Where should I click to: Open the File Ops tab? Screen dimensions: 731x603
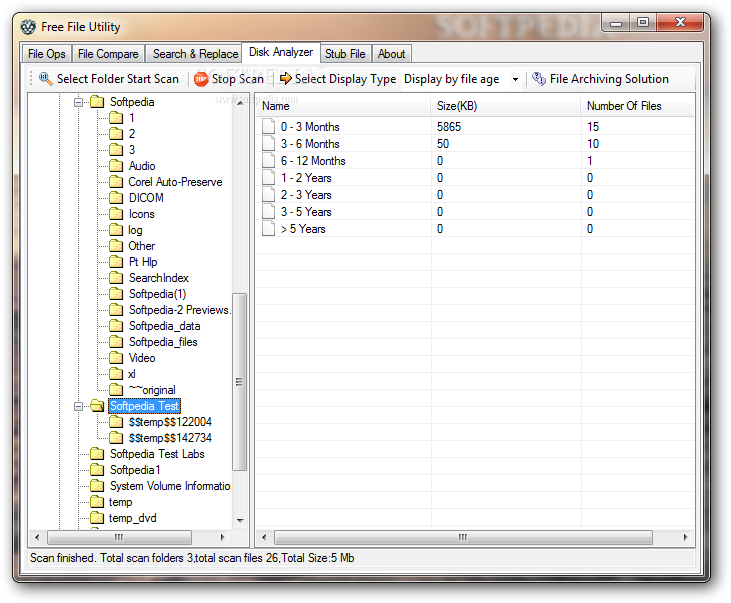pos(47,54)
